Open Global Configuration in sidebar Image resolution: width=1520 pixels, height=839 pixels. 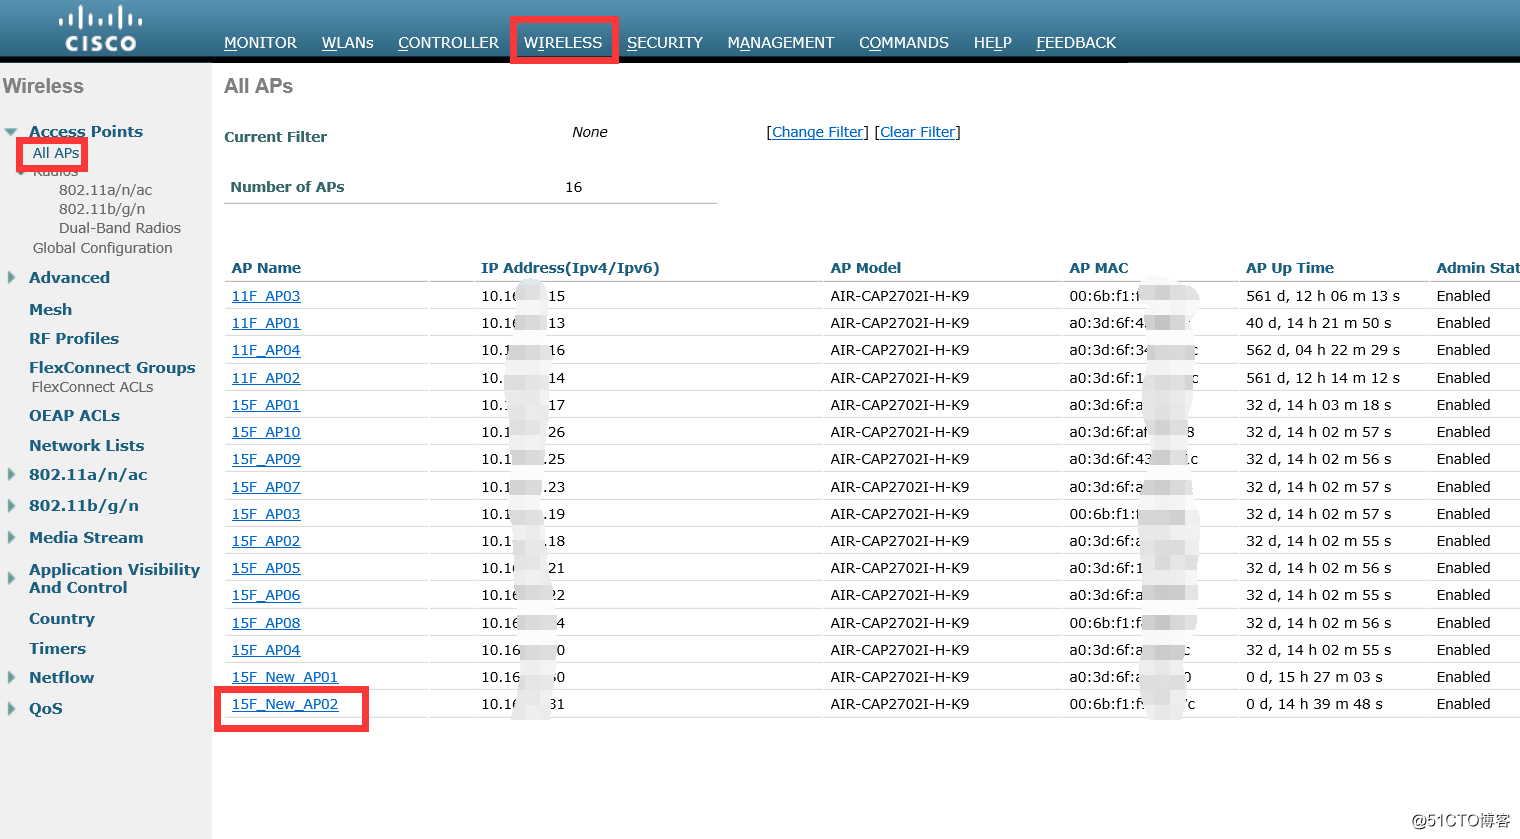tap(102, 248)
